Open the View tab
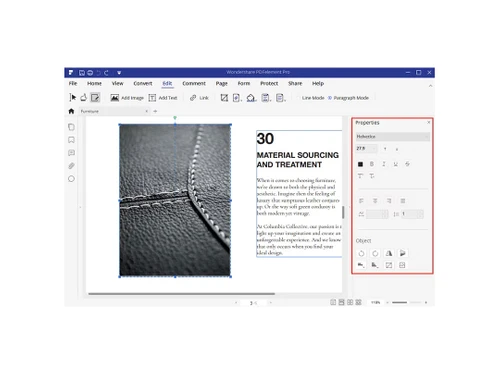500x375 pixels. (x=117, y=83)
